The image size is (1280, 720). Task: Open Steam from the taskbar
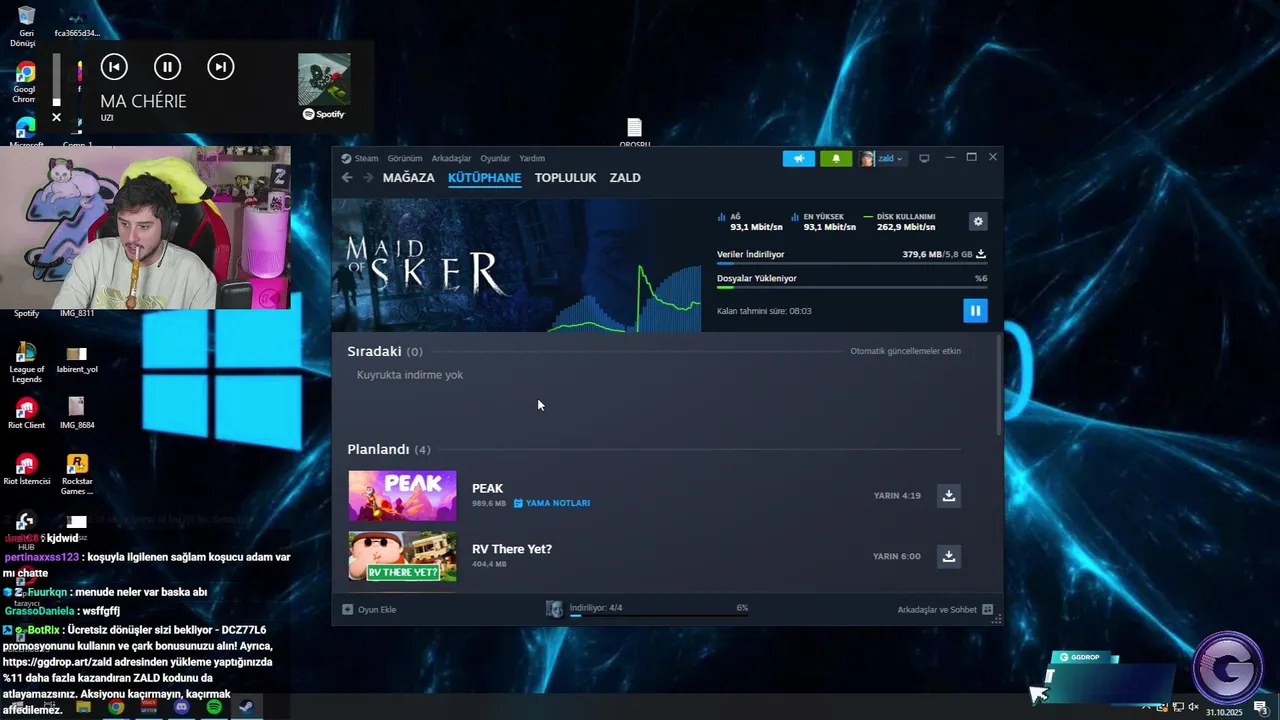[x=246, y=707]
